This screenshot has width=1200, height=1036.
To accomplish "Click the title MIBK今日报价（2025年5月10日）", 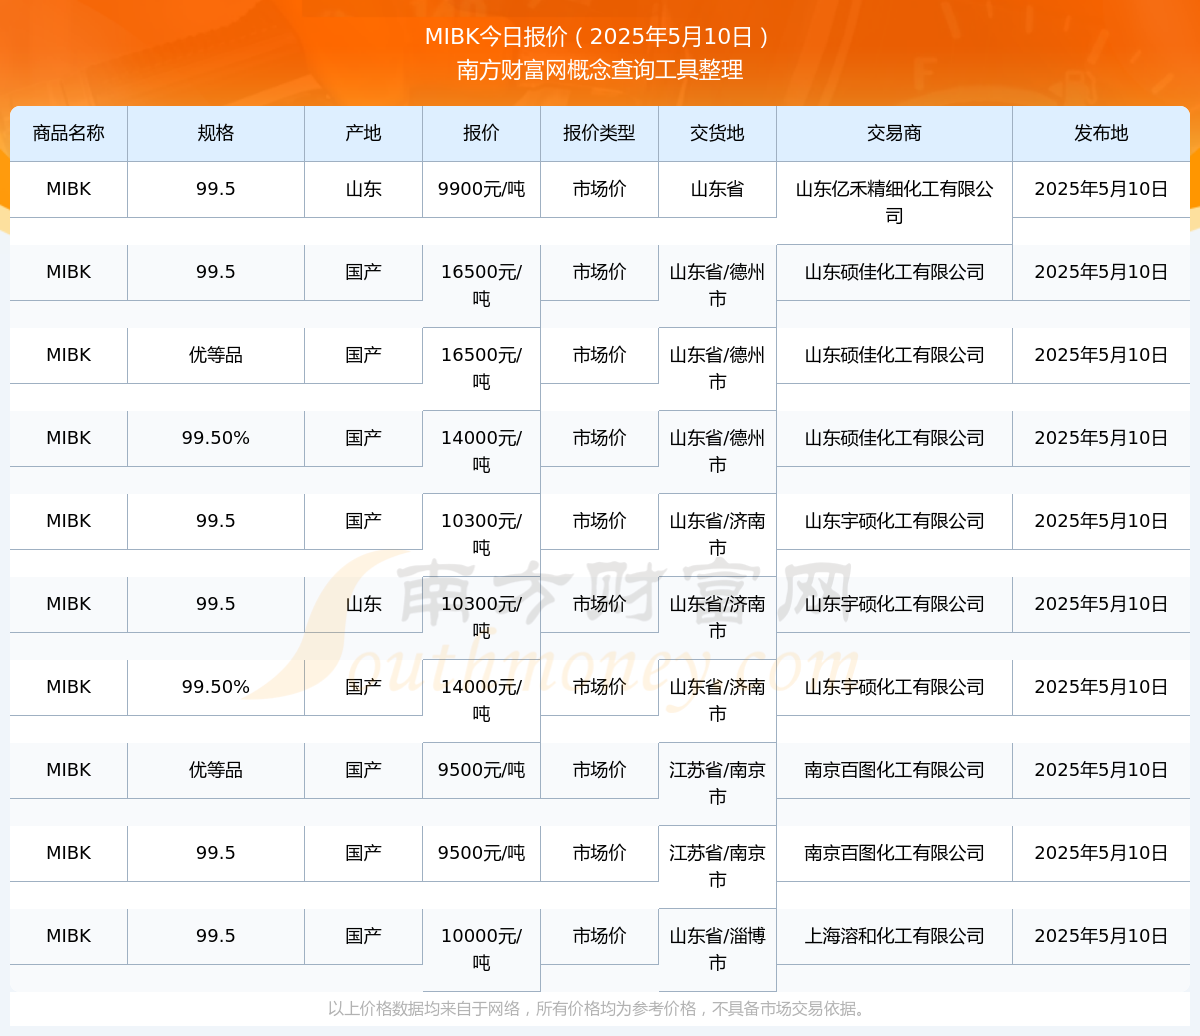I will [599, 37].
